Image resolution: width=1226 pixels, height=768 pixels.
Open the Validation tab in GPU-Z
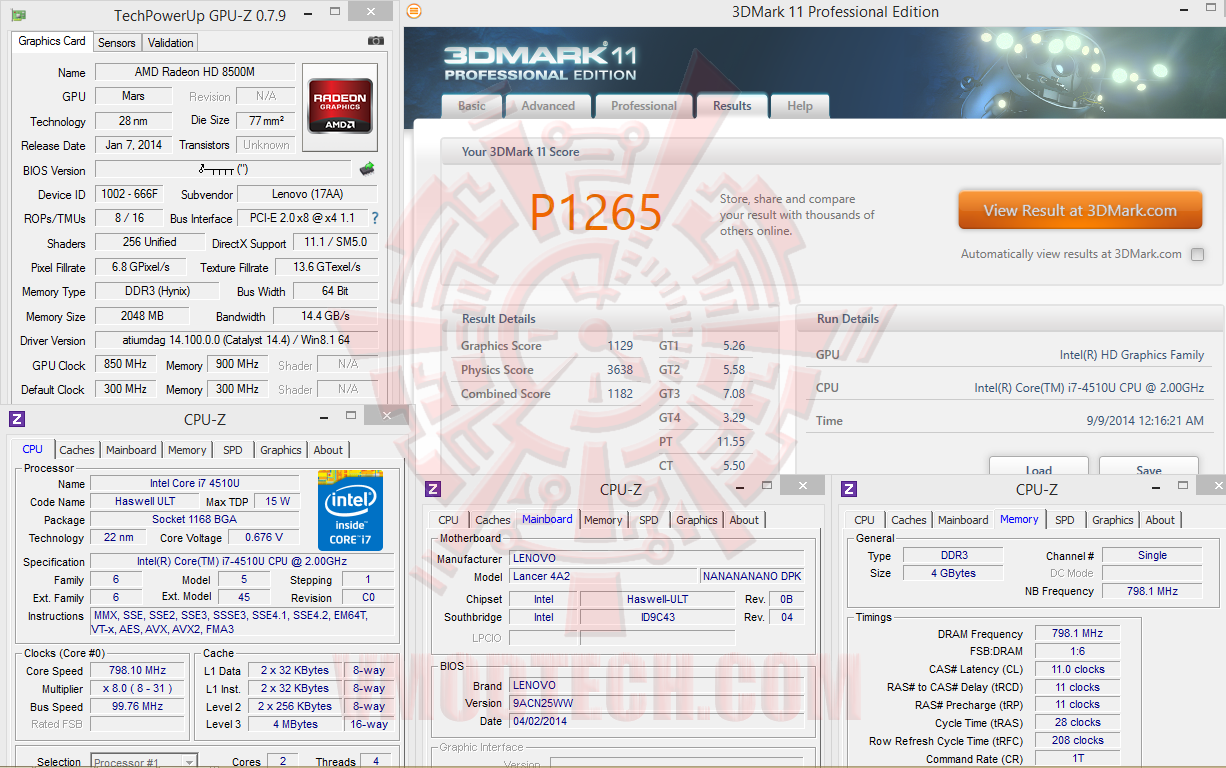tap(171, 43)
